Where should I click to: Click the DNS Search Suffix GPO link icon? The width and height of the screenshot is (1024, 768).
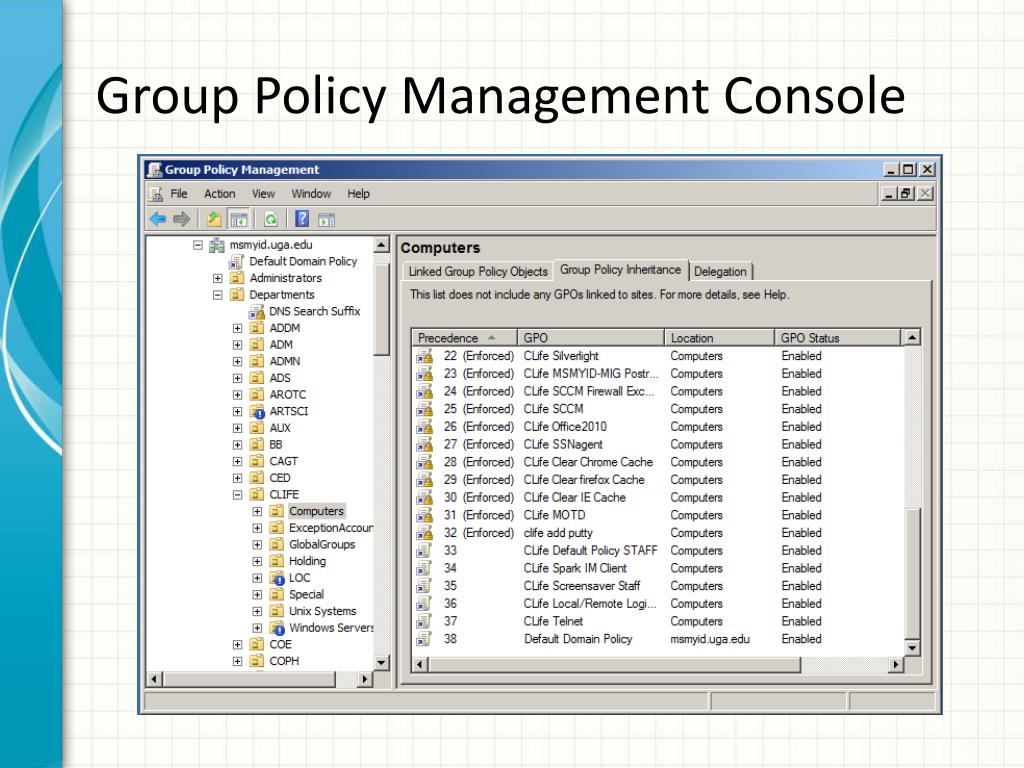(x=256, y=312)
